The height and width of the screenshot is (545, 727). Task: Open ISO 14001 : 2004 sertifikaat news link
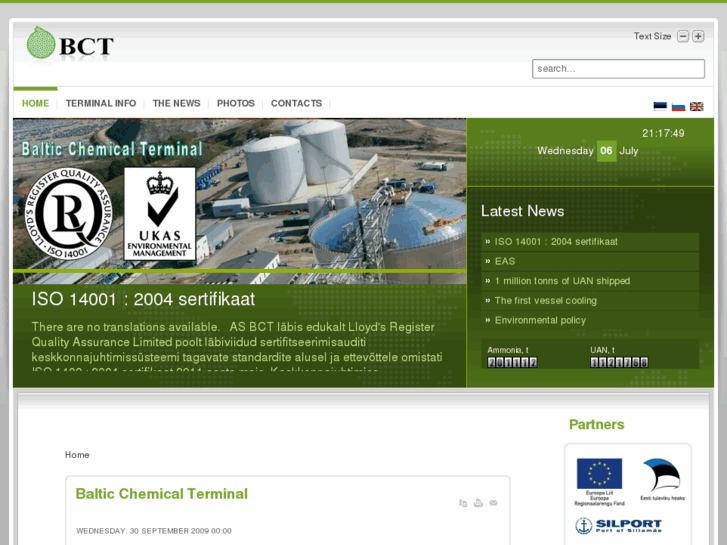tap(556, 242)
